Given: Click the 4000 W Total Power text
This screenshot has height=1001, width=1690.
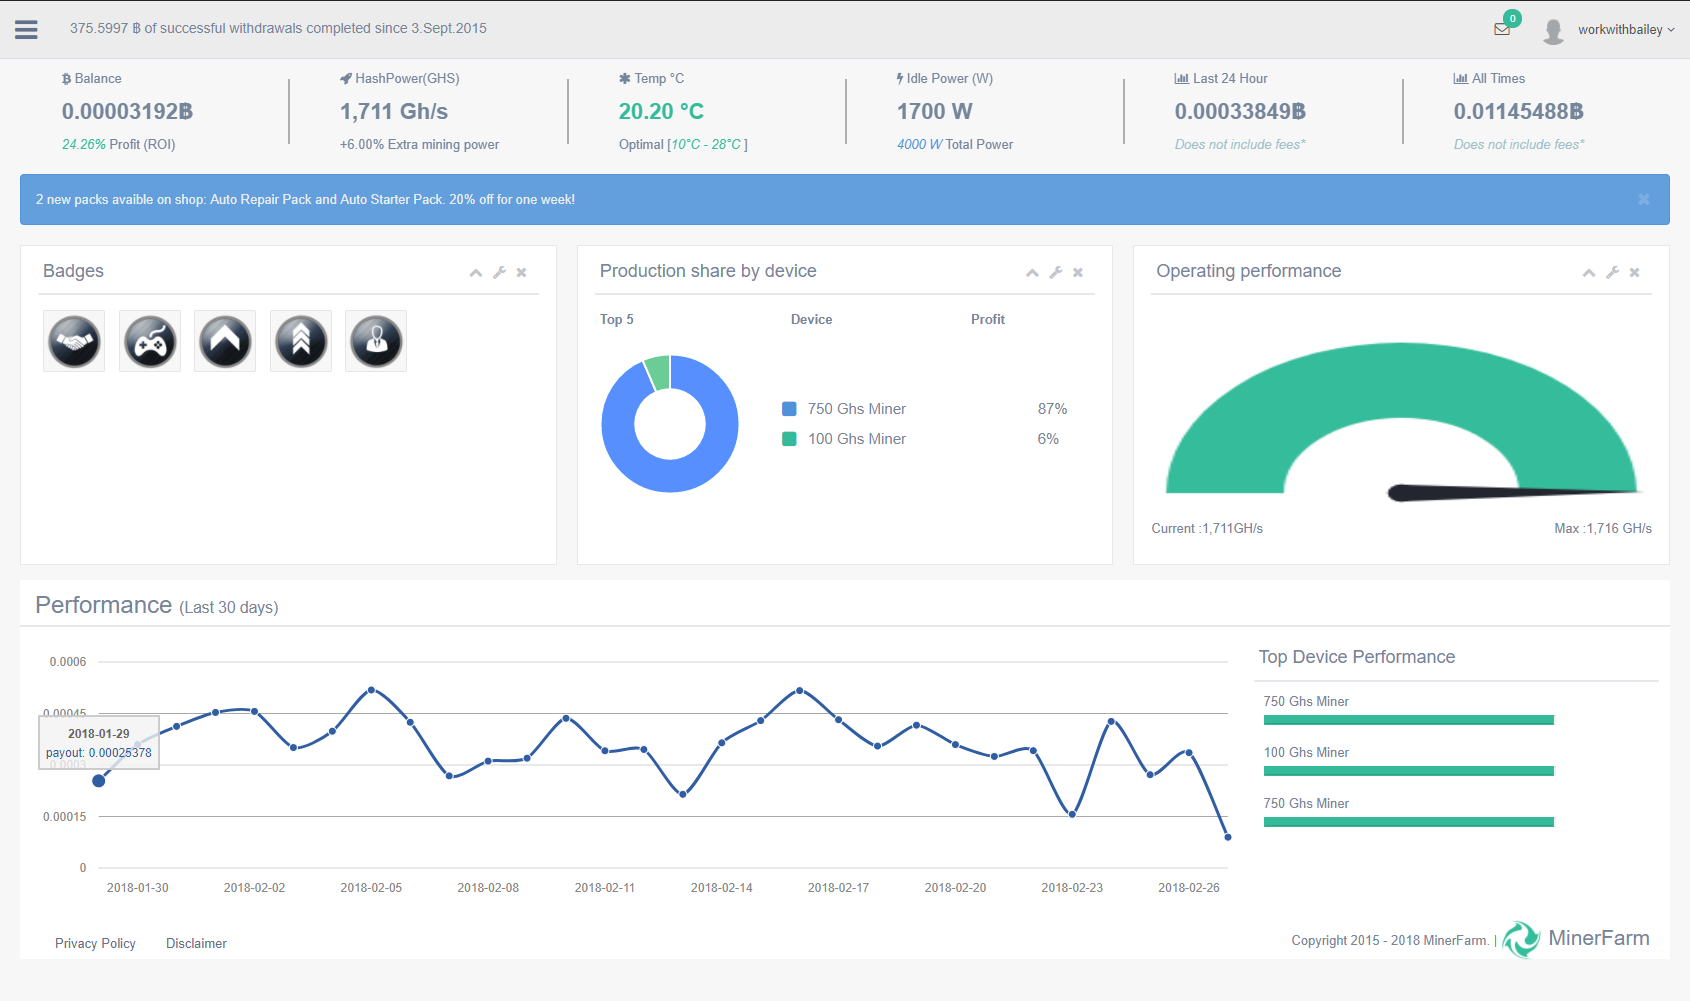Looking at the screenshot, I should [x=955, y=144].
